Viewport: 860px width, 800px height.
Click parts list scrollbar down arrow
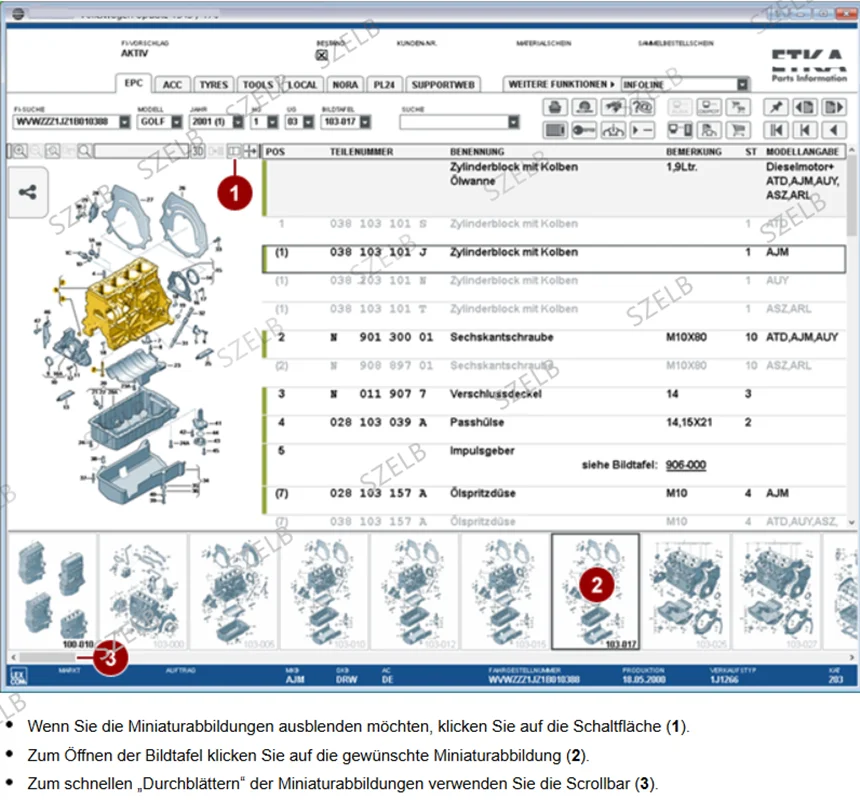851,523
